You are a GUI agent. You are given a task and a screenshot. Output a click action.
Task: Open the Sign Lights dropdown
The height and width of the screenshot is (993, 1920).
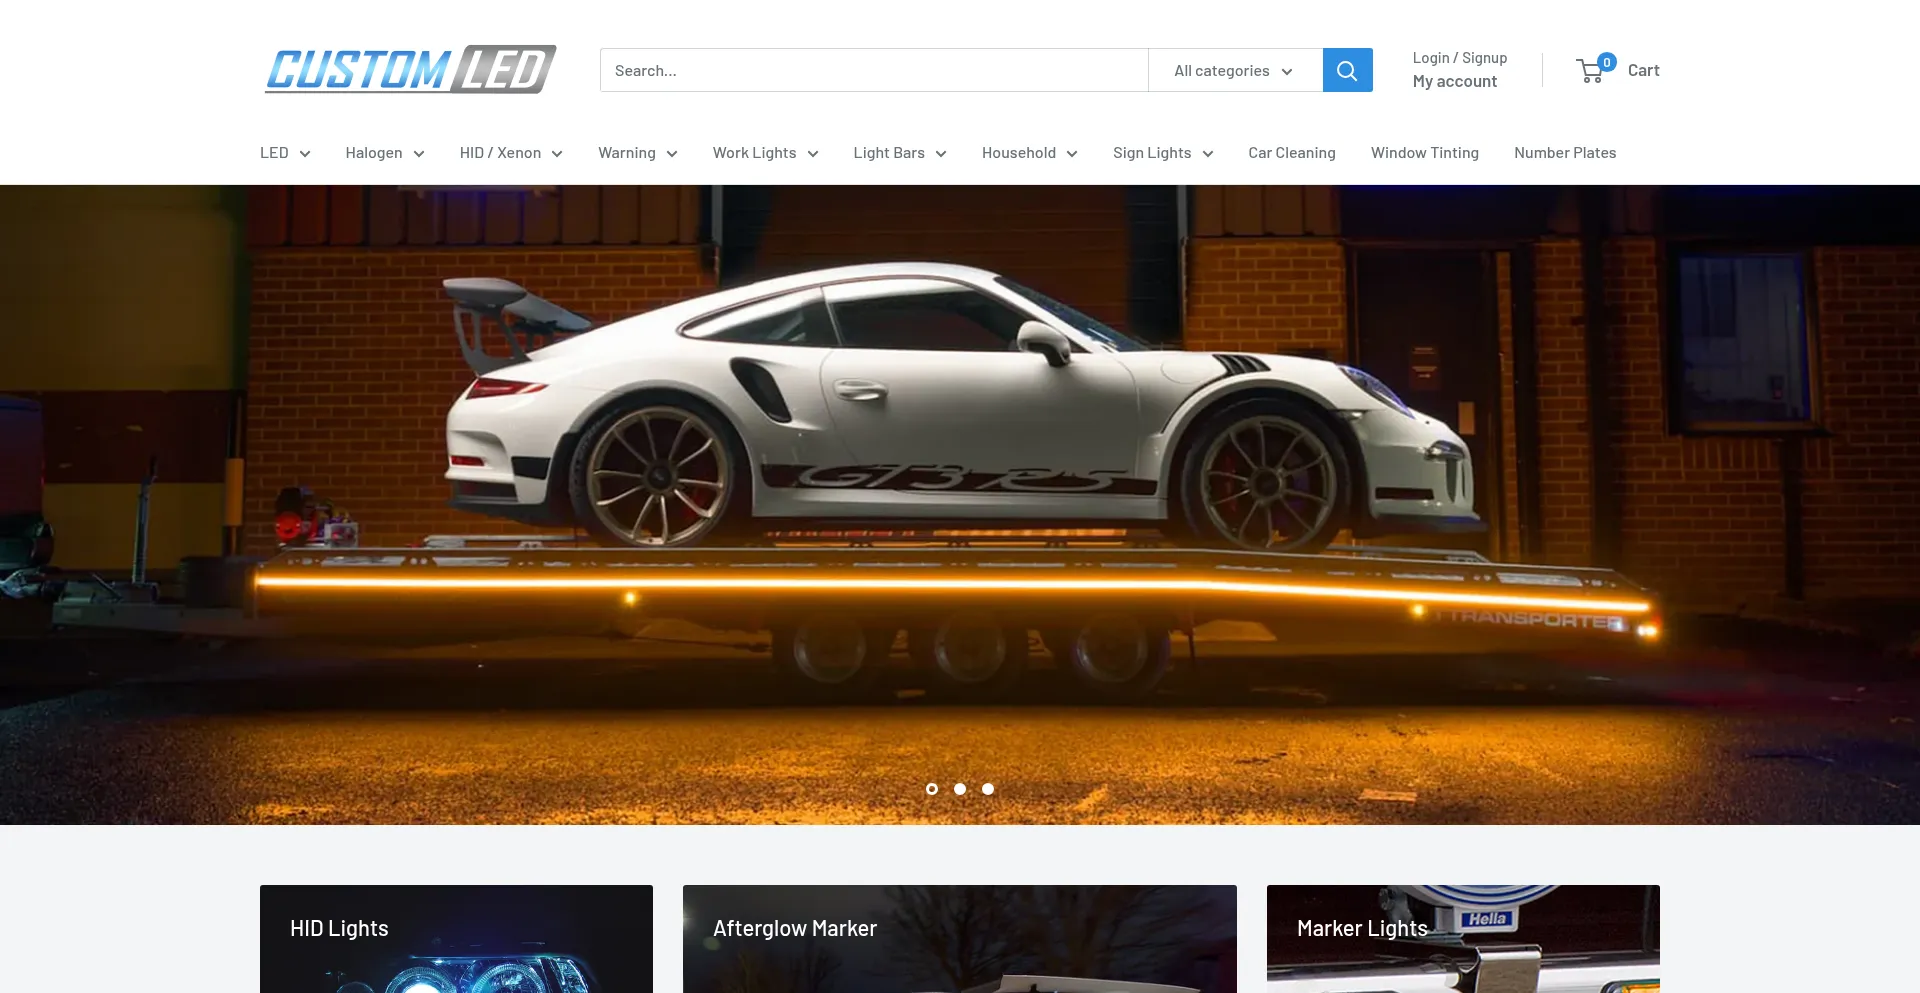click(1162, 152)
